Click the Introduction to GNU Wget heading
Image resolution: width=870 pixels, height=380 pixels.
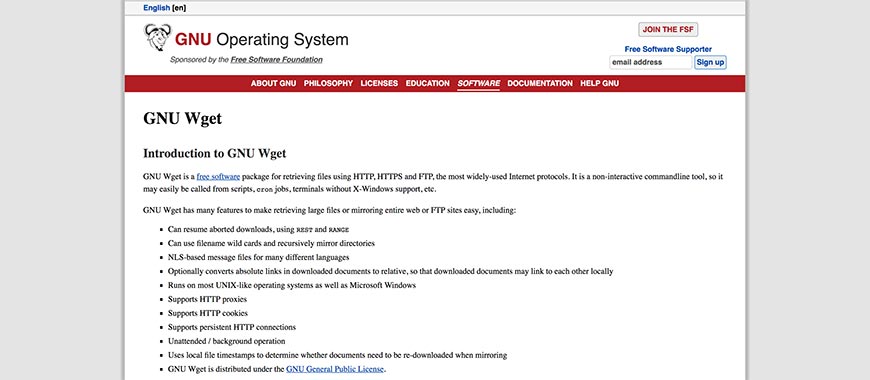click(215, 153)
